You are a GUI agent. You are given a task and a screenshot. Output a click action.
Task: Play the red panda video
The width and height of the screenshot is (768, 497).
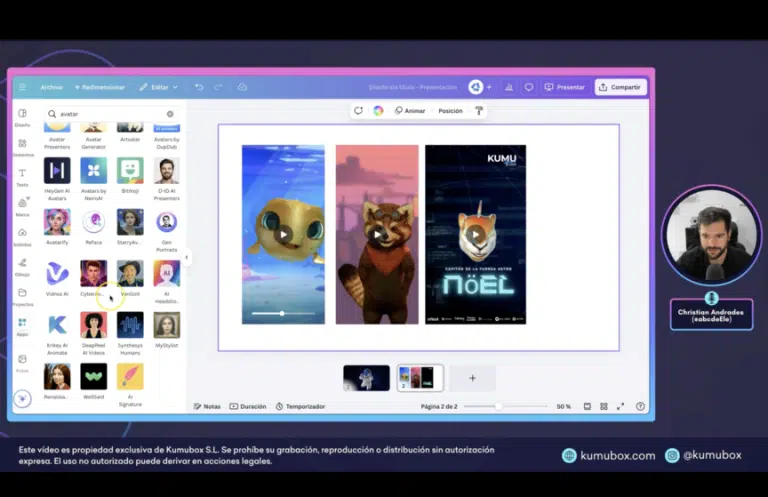click(377, 235)
